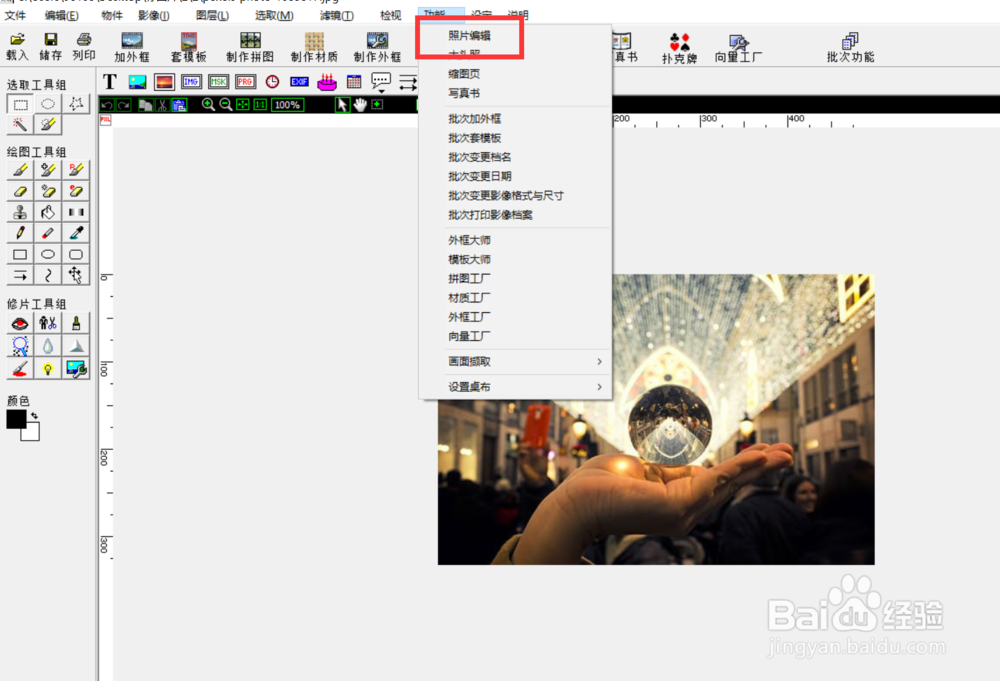This screenshot has height=681, width=1000.
Task: Select the plain eraser tool
Action: [20, 191]
